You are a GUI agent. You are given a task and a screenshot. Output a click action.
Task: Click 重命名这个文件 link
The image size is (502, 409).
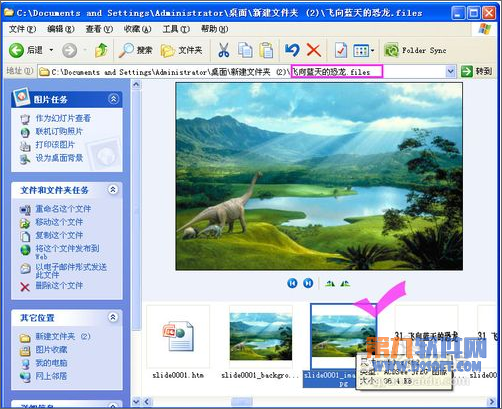[63, 209]
